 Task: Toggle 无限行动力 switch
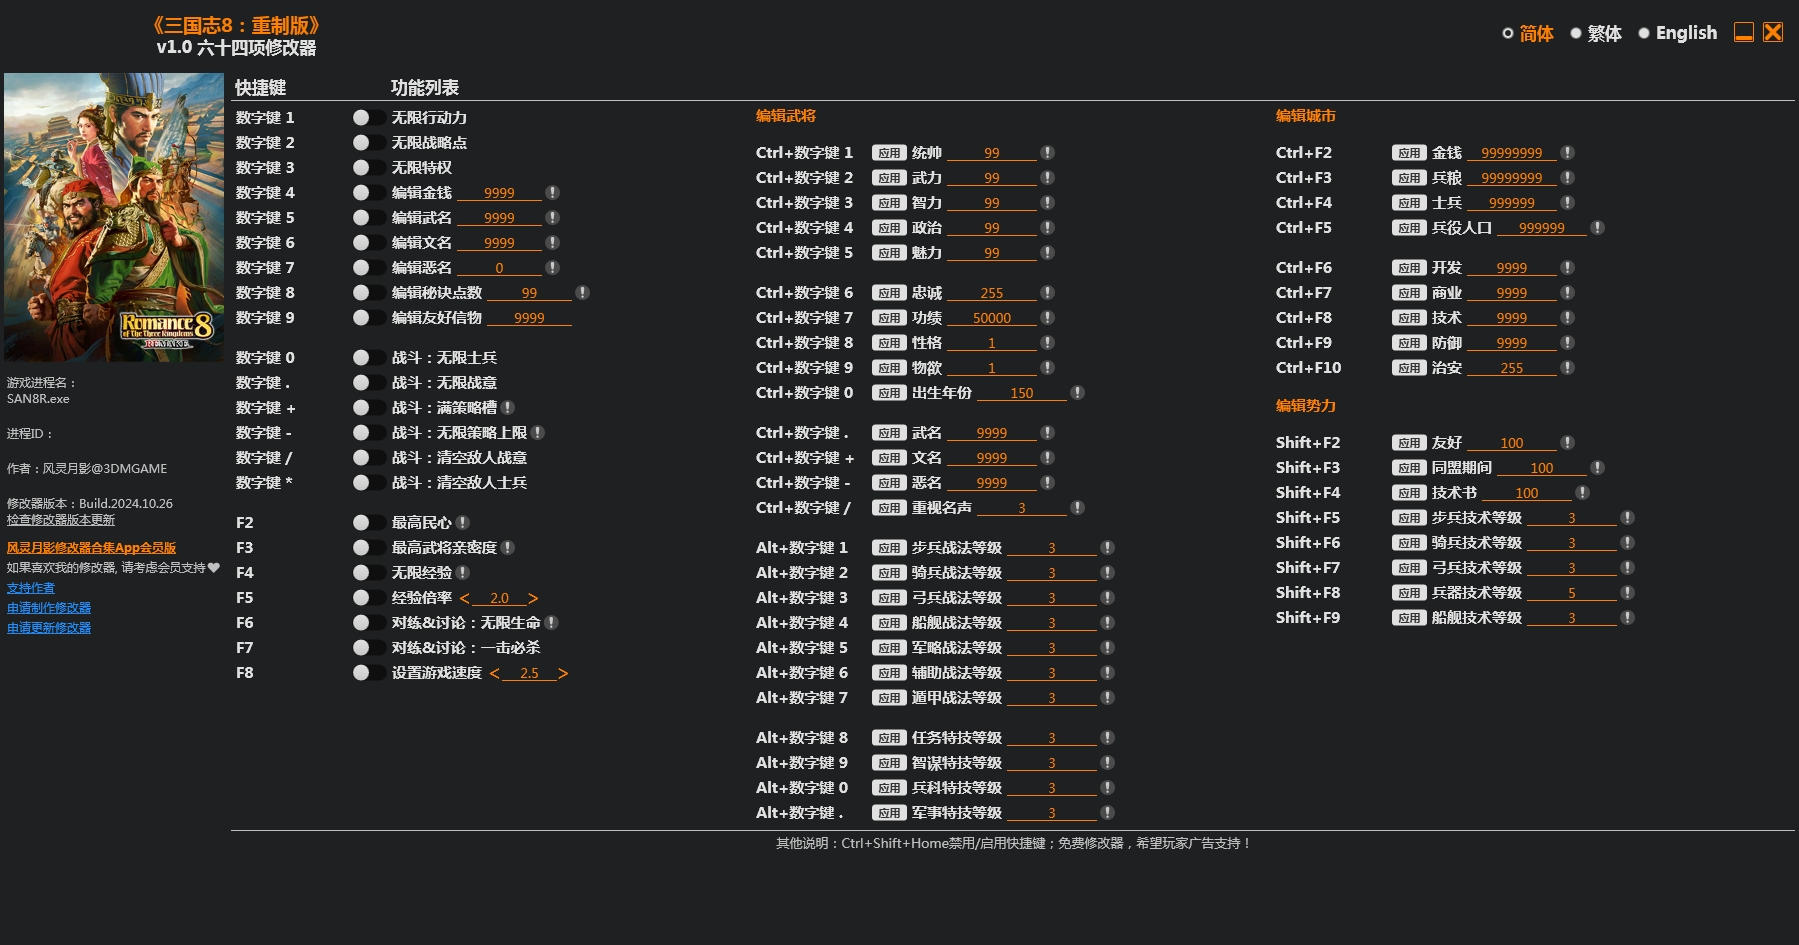368,117
